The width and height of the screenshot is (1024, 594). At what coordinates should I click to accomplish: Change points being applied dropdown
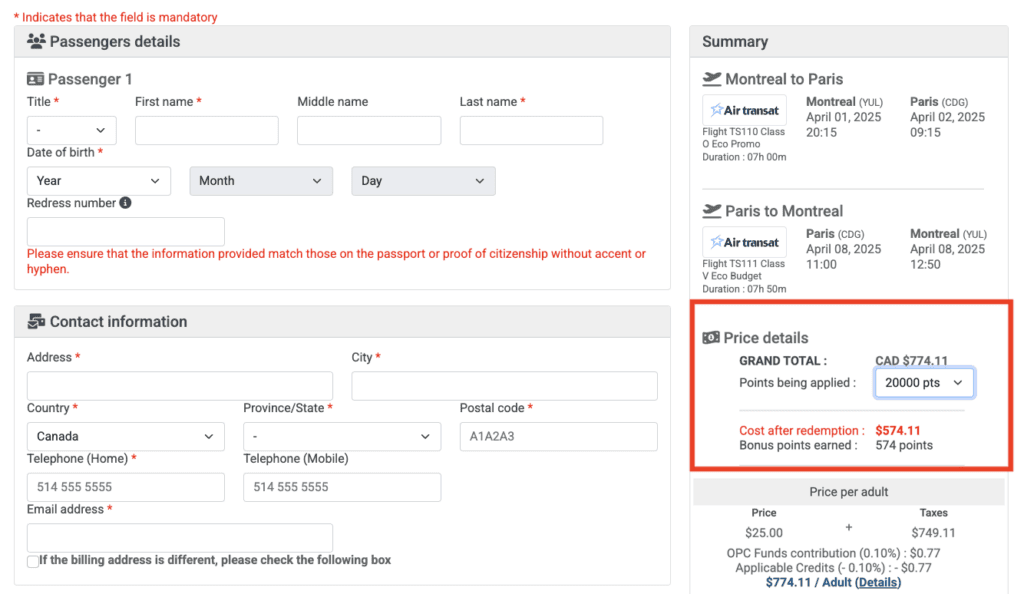924,383
